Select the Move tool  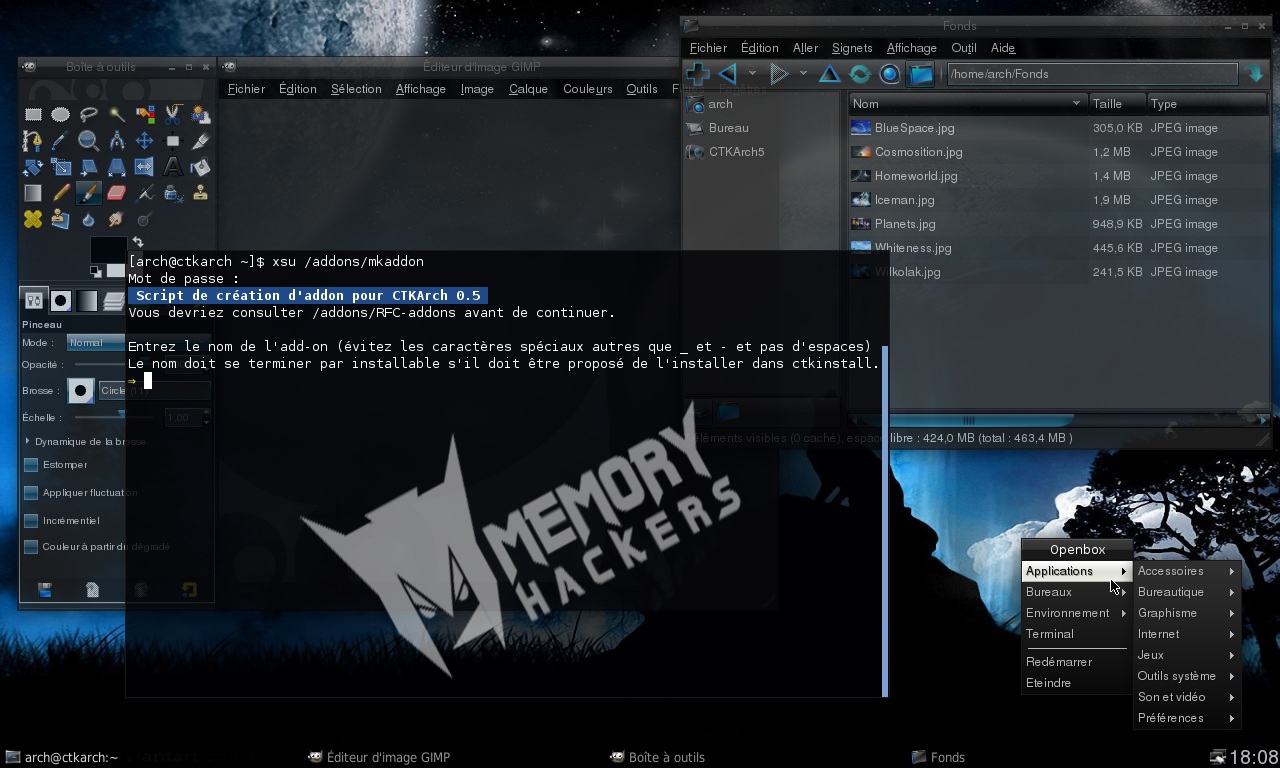click(x=145, y=141)
